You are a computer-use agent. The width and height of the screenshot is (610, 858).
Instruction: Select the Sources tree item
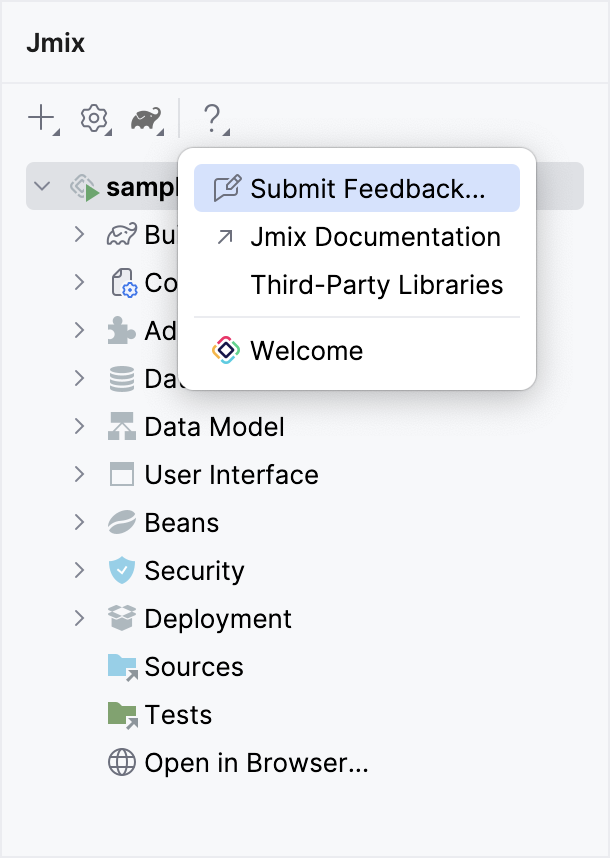(193, 667)
